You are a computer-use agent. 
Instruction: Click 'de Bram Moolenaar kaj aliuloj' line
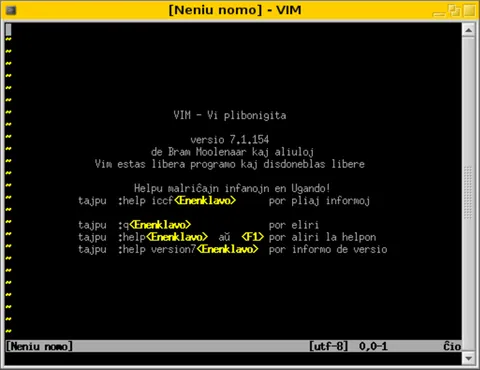click(232, 152)
